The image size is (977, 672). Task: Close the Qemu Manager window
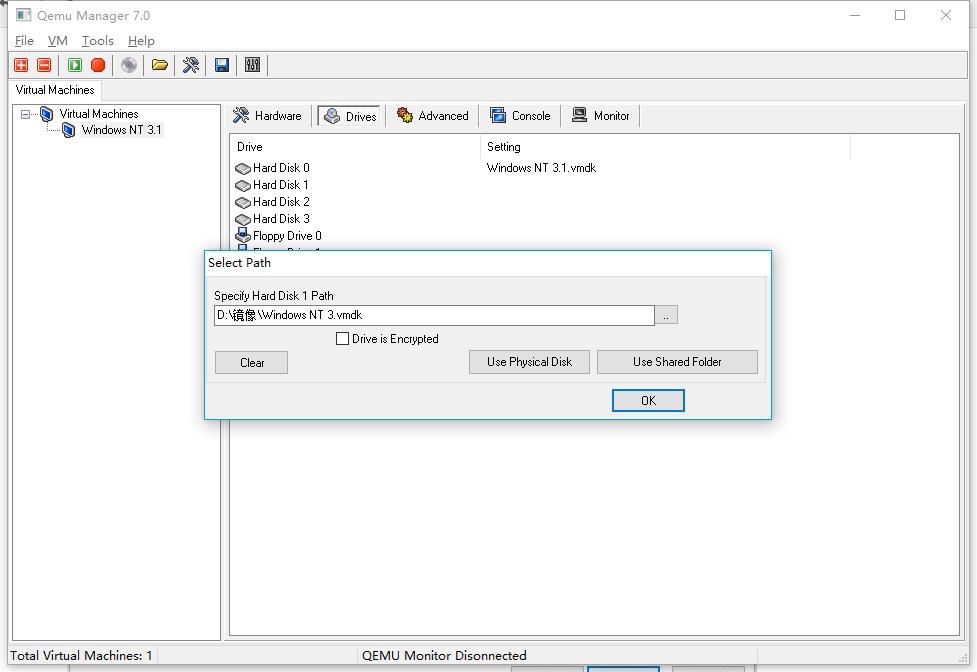point(945,15)
